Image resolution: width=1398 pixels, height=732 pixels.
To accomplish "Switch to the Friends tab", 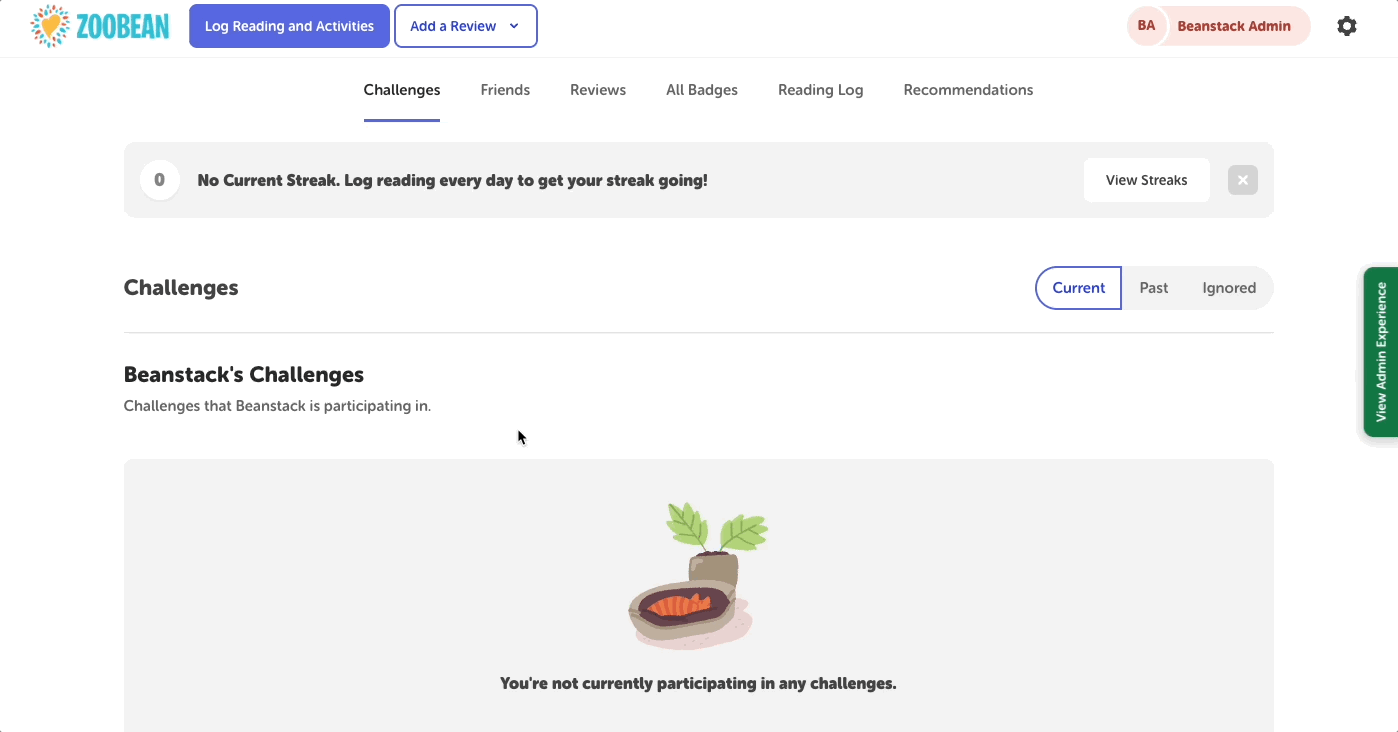I will point(505,89).
